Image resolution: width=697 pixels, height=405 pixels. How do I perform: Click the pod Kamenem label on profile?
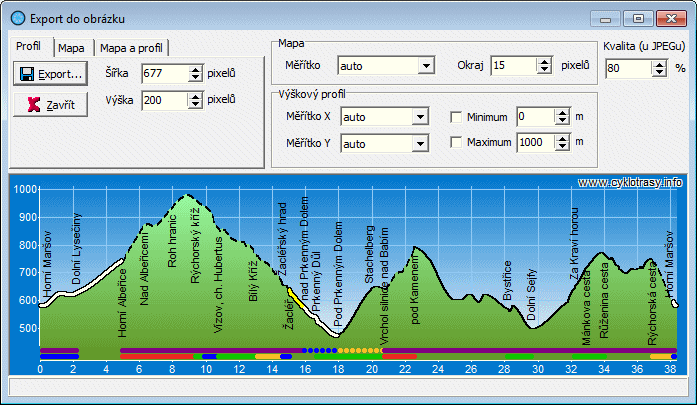pos(414,292)
